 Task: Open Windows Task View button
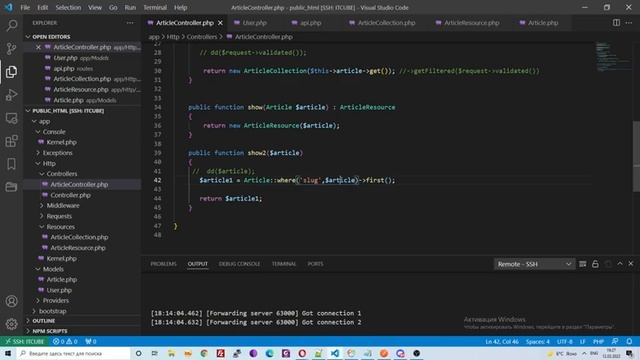pos(155,353)
